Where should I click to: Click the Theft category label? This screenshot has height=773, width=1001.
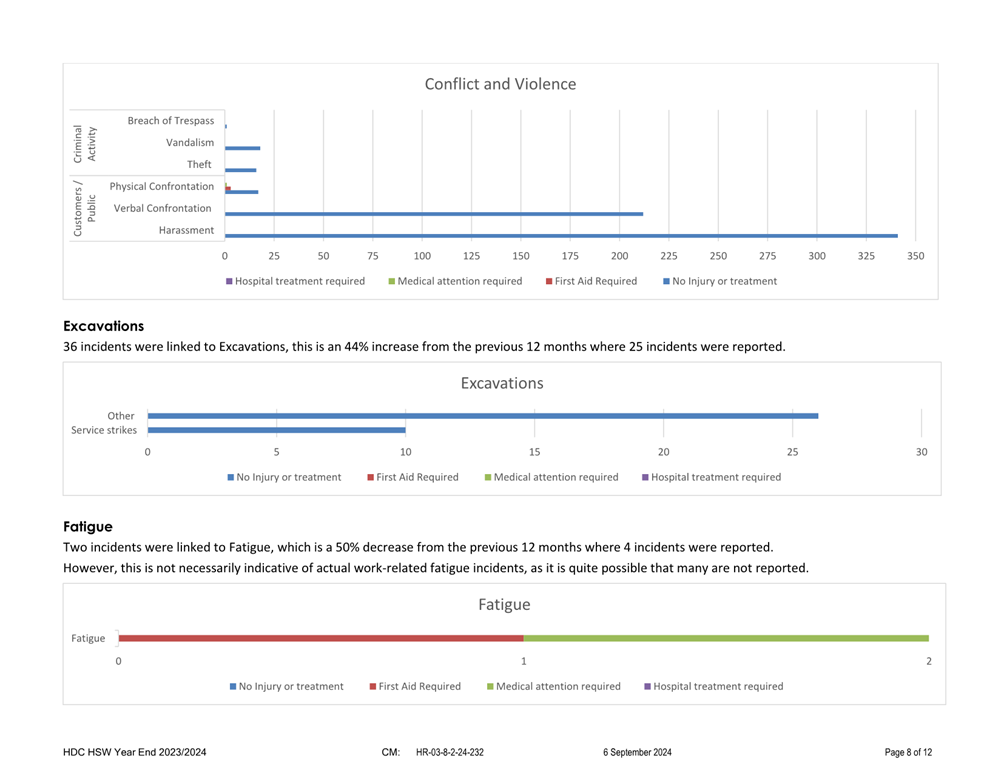(x=199, y=165)
